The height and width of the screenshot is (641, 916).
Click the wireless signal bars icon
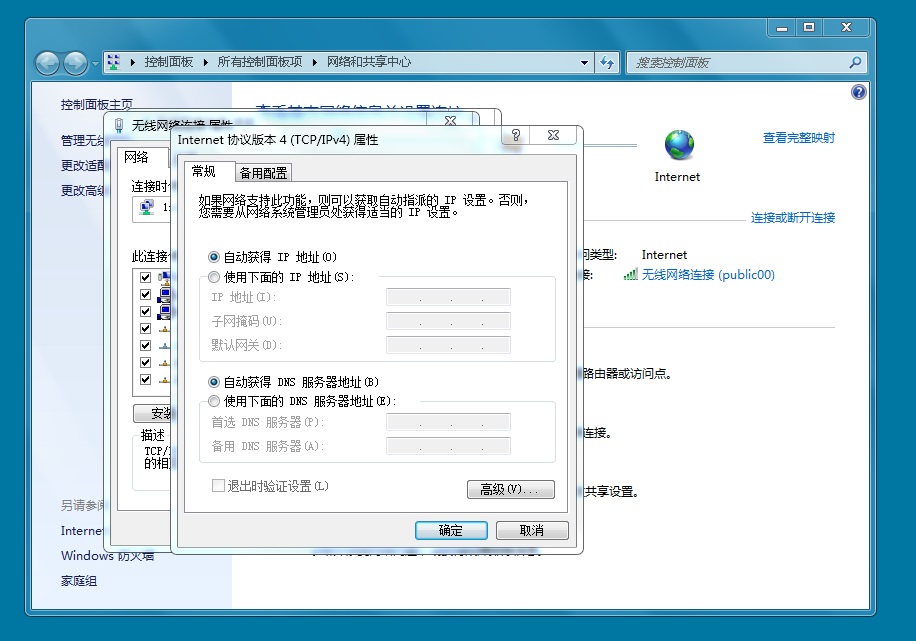(630, 274)
